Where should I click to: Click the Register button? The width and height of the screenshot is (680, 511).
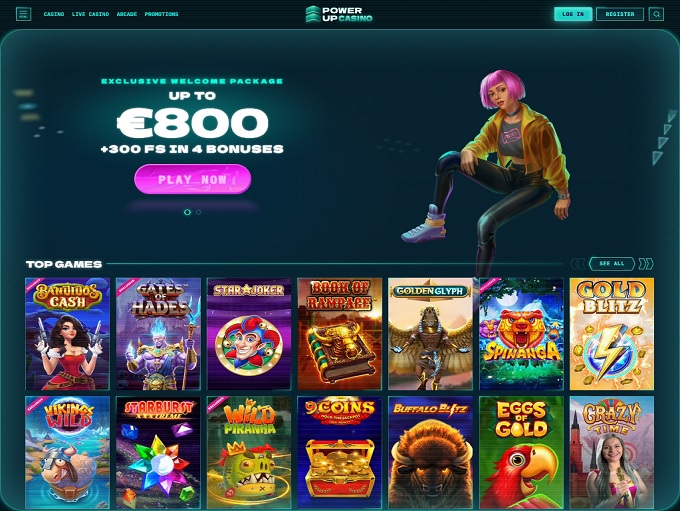(620, 14)
